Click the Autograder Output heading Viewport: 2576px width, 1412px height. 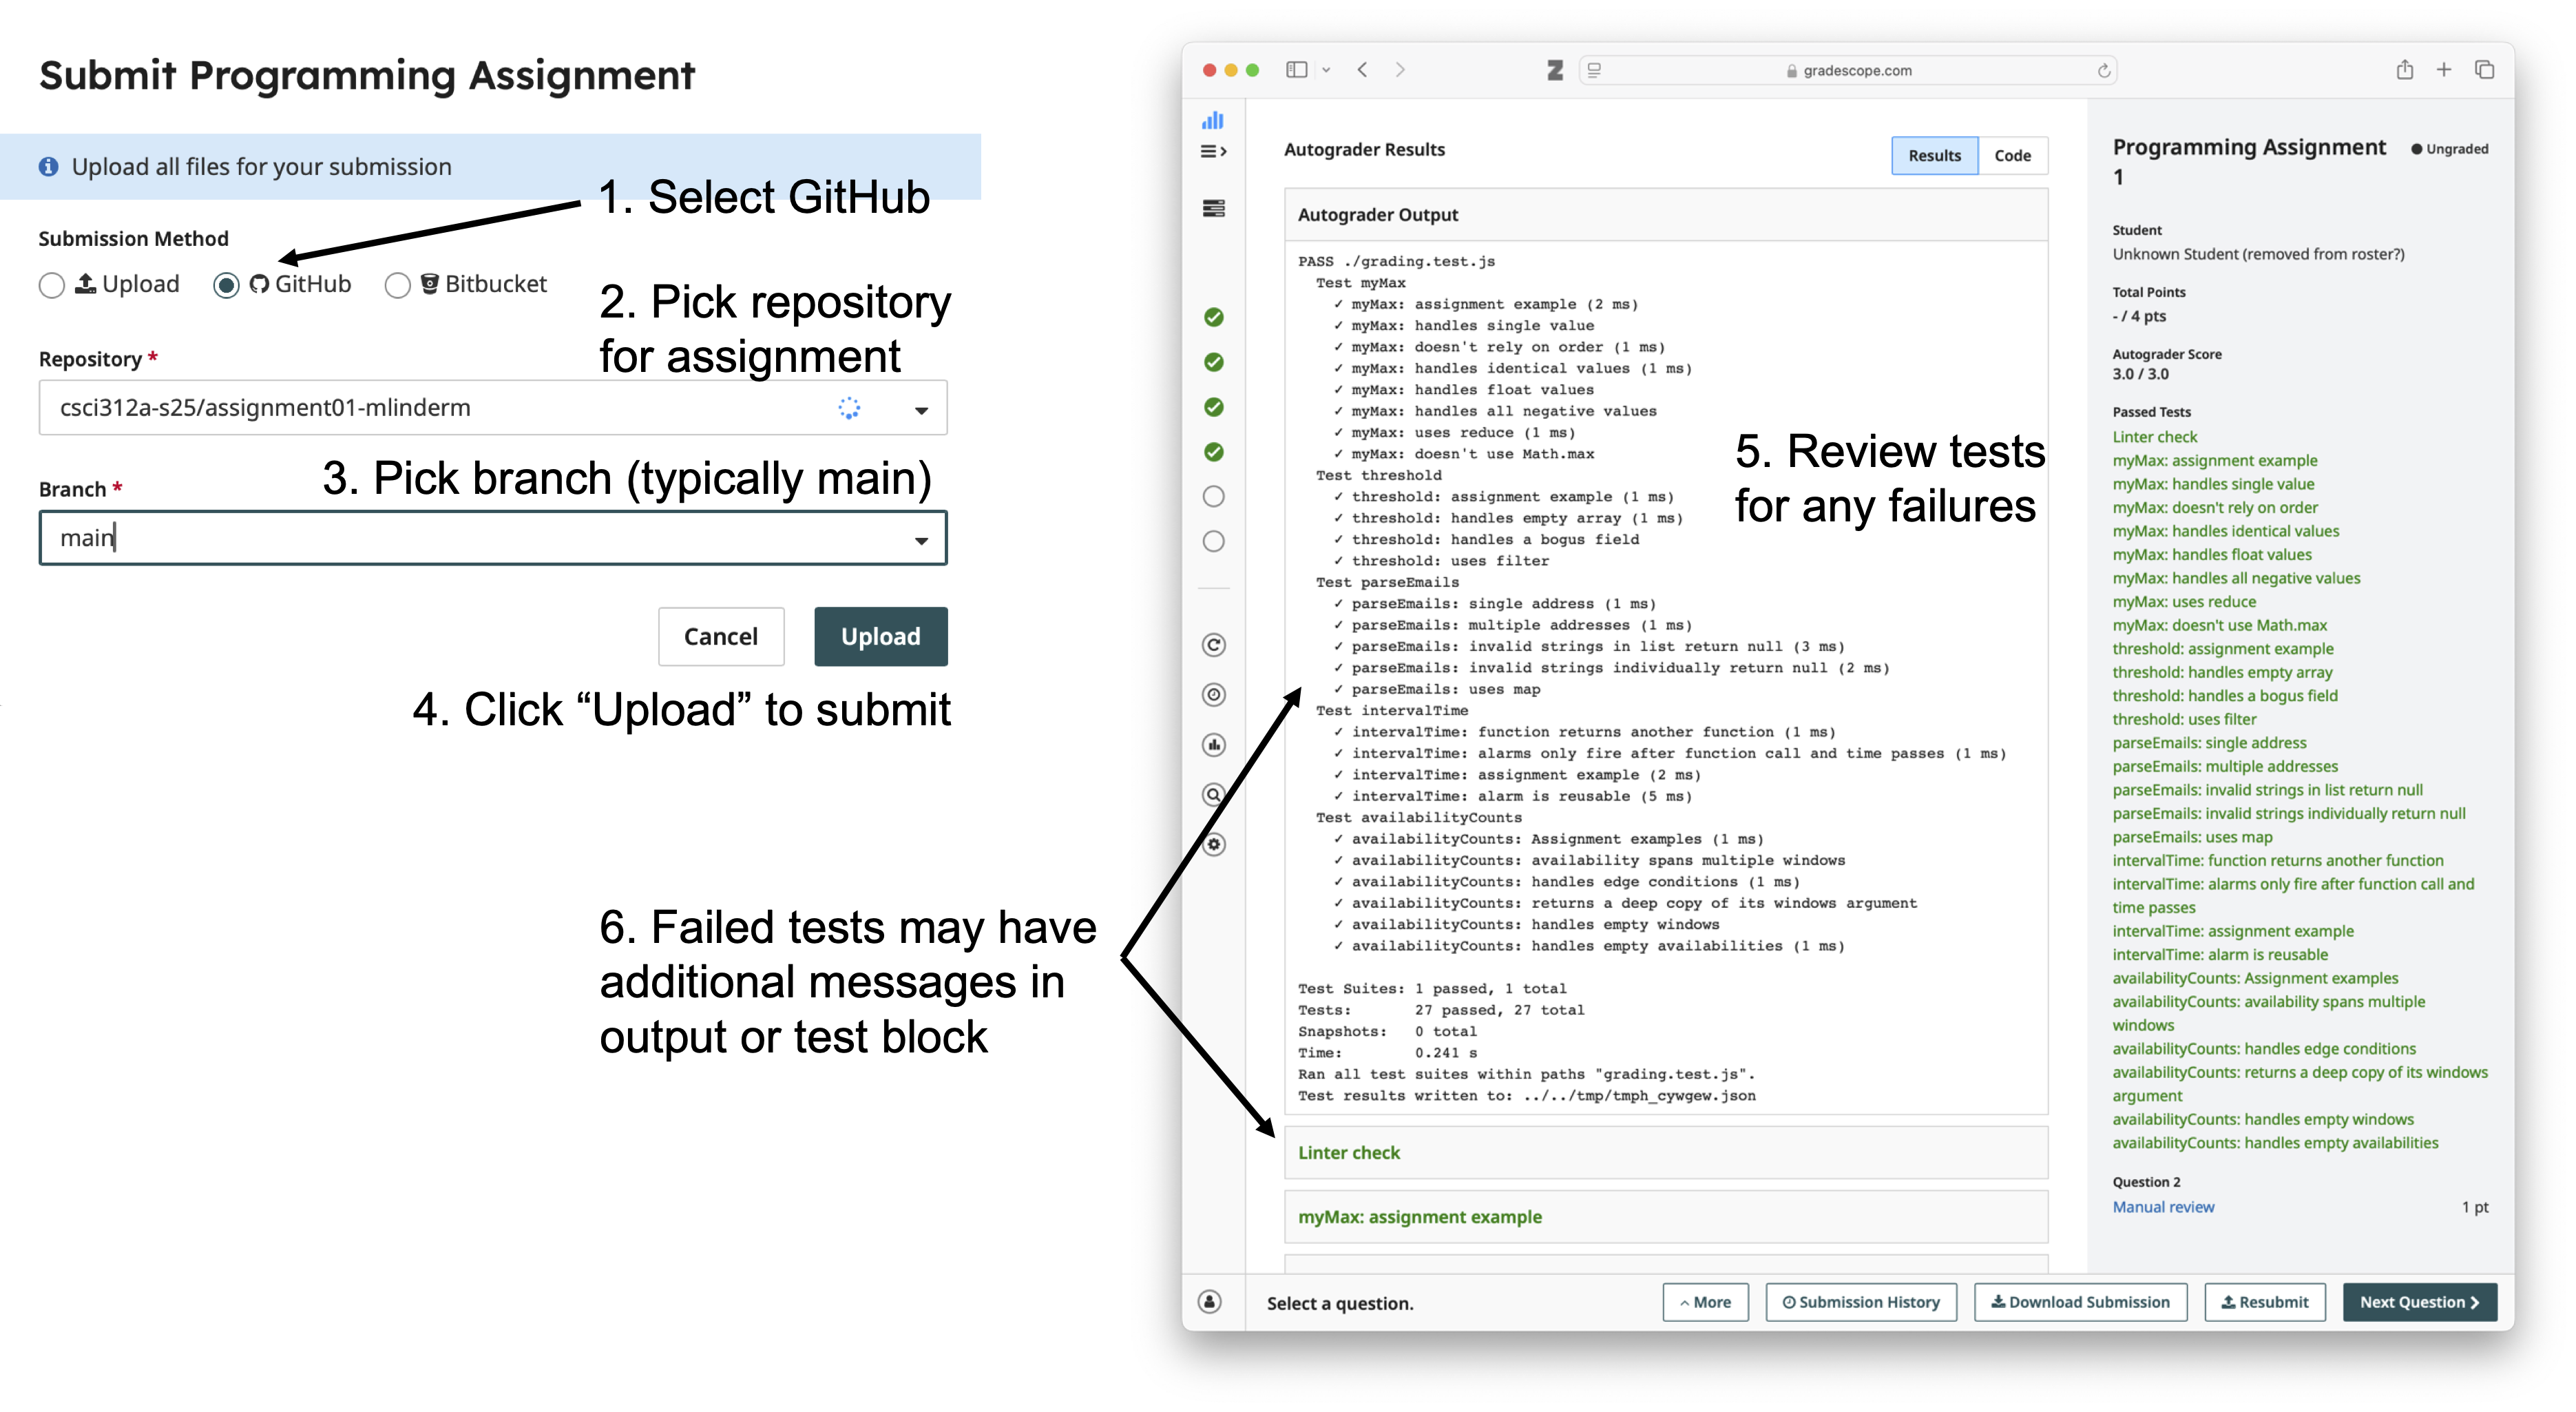point(1378,215)
